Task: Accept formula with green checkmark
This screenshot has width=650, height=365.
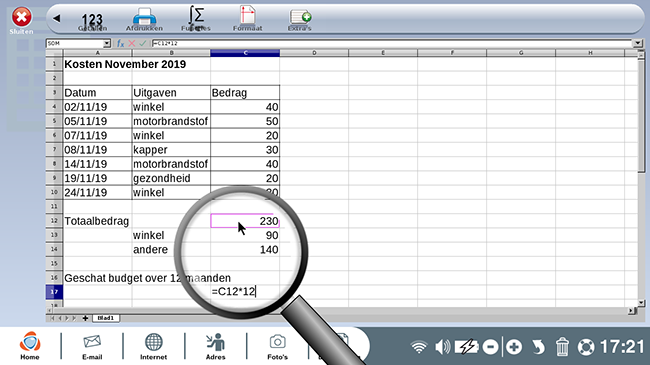Action: (x=143, y=43)
